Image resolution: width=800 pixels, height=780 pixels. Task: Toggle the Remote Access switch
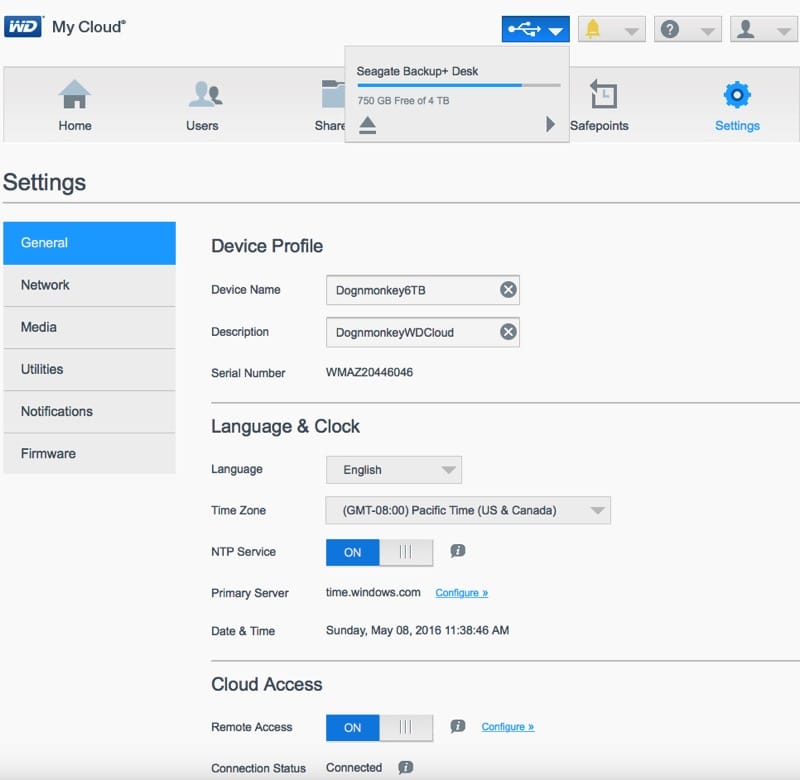379,727
